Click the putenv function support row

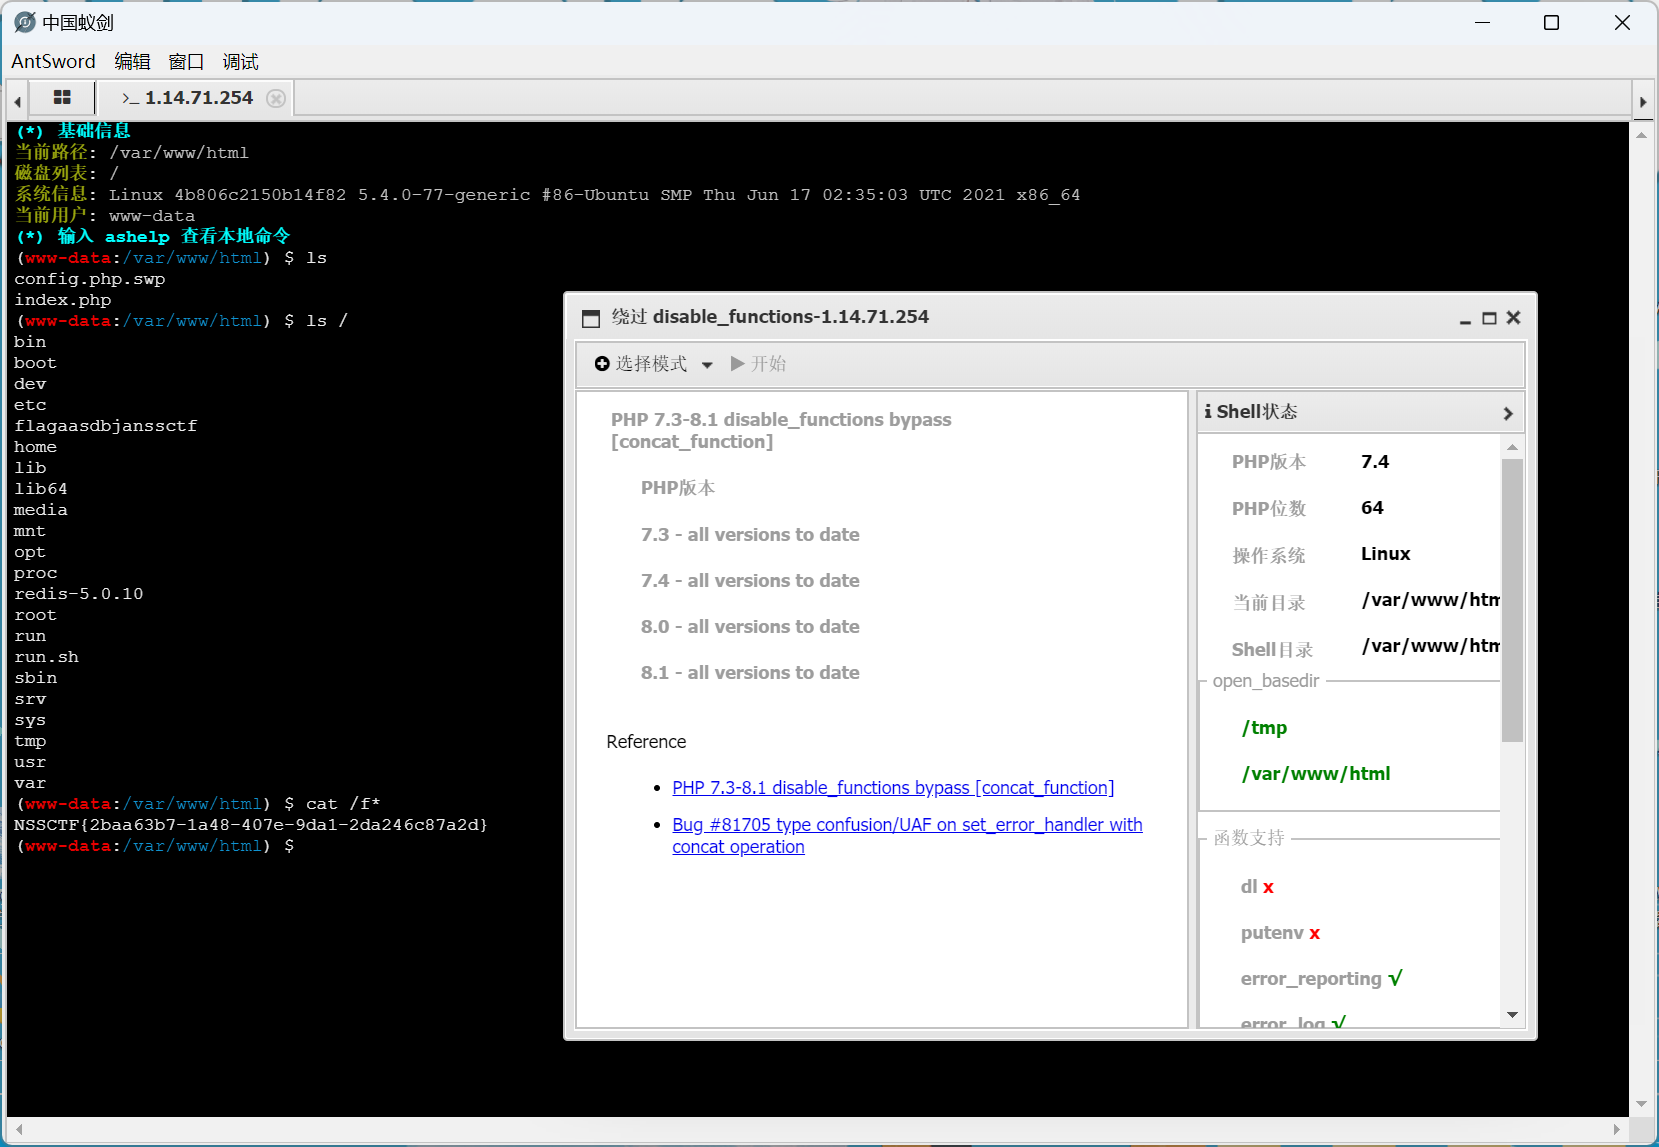(x=1280, y=933)
